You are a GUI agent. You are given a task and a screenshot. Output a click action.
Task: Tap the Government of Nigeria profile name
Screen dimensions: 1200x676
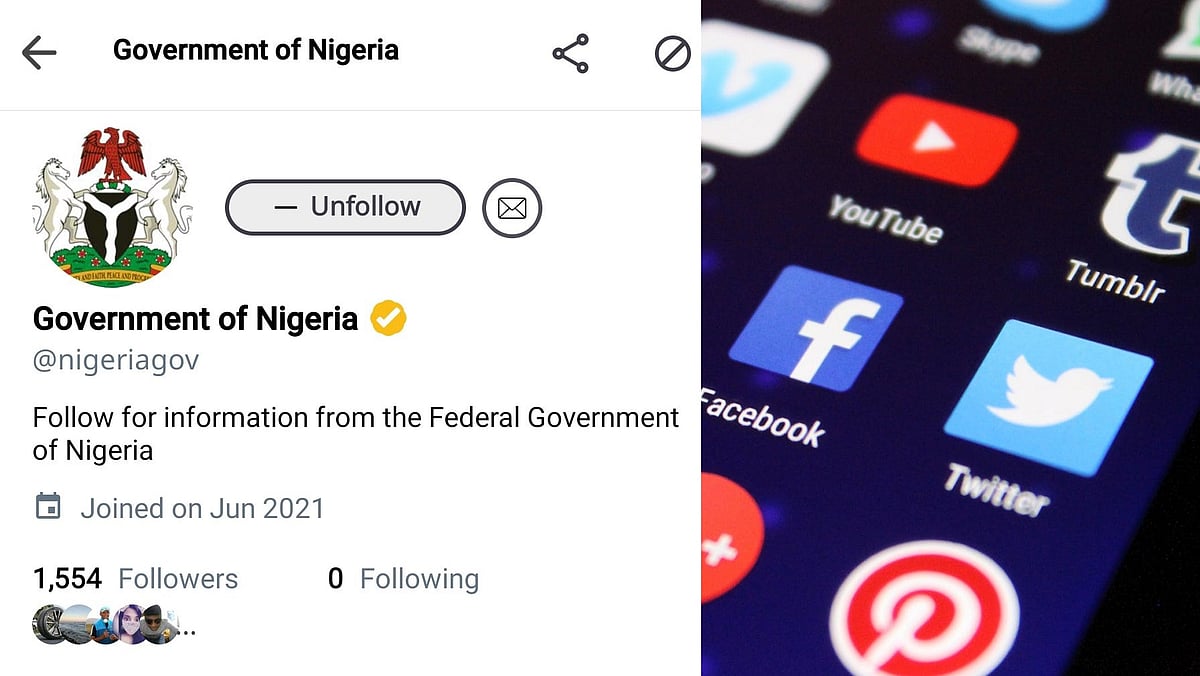[195, 319]
